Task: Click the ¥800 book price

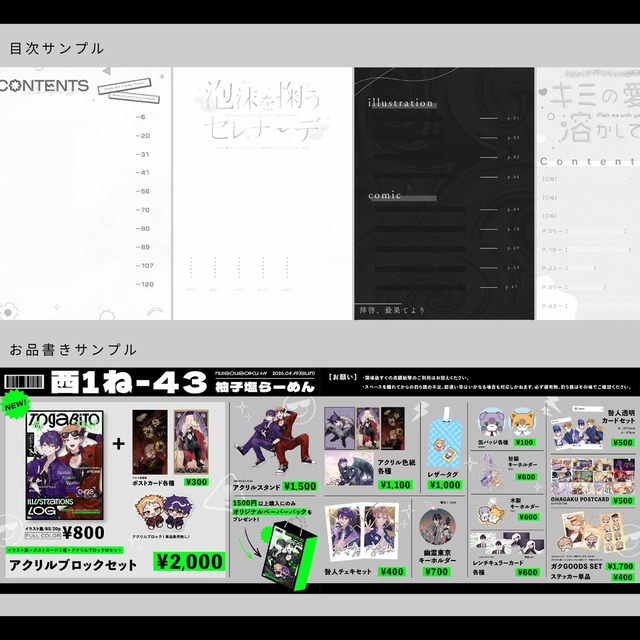Action: 84,533
